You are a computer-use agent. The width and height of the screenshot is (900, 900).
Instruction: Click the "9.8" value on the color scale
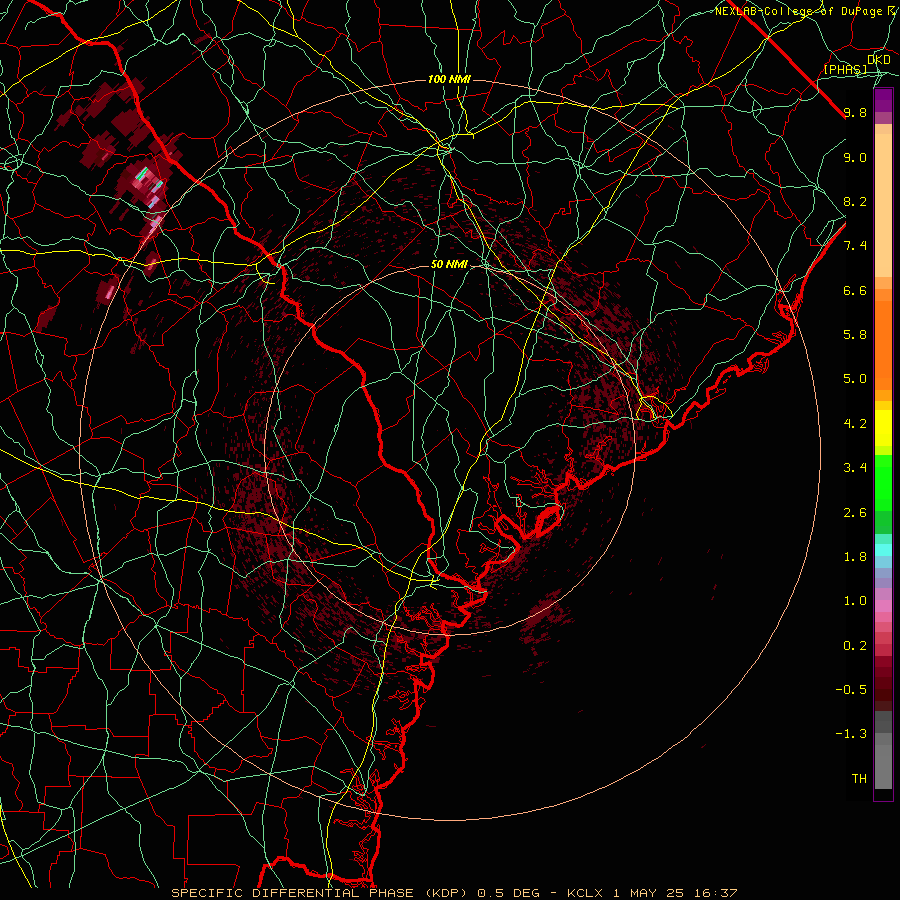[855, 112]
